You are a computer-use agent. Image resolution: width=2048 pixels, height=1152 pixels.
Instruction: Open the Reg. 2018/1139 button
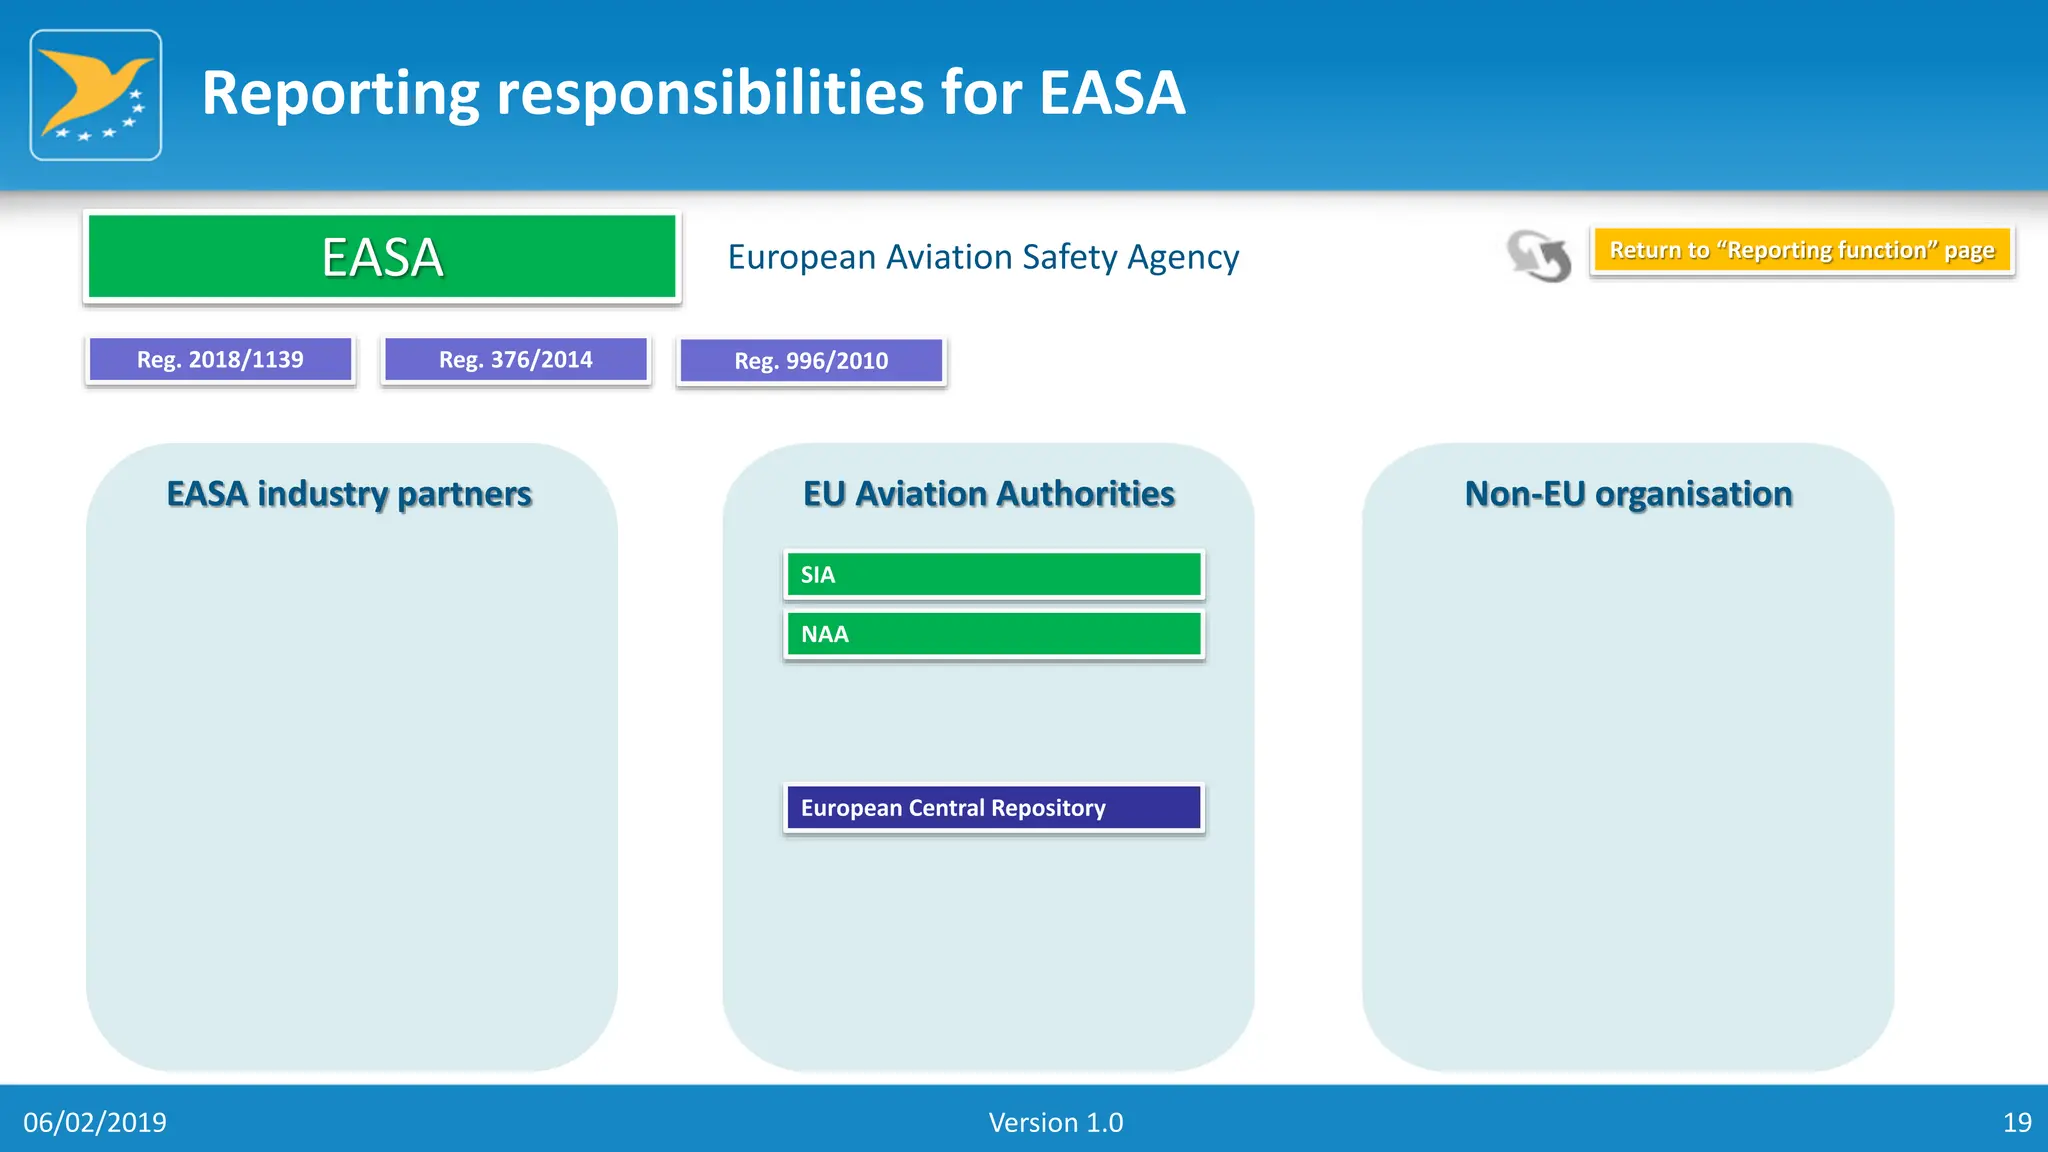coord(220,360)
